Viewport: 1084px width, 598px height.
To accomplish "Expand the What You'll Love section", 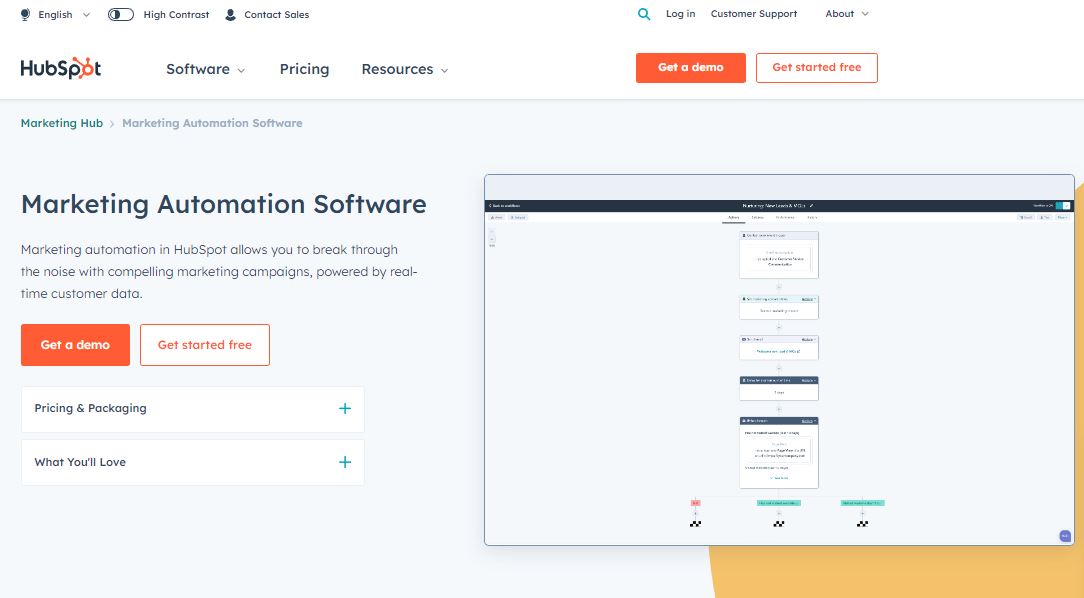I will click(193, 462).
